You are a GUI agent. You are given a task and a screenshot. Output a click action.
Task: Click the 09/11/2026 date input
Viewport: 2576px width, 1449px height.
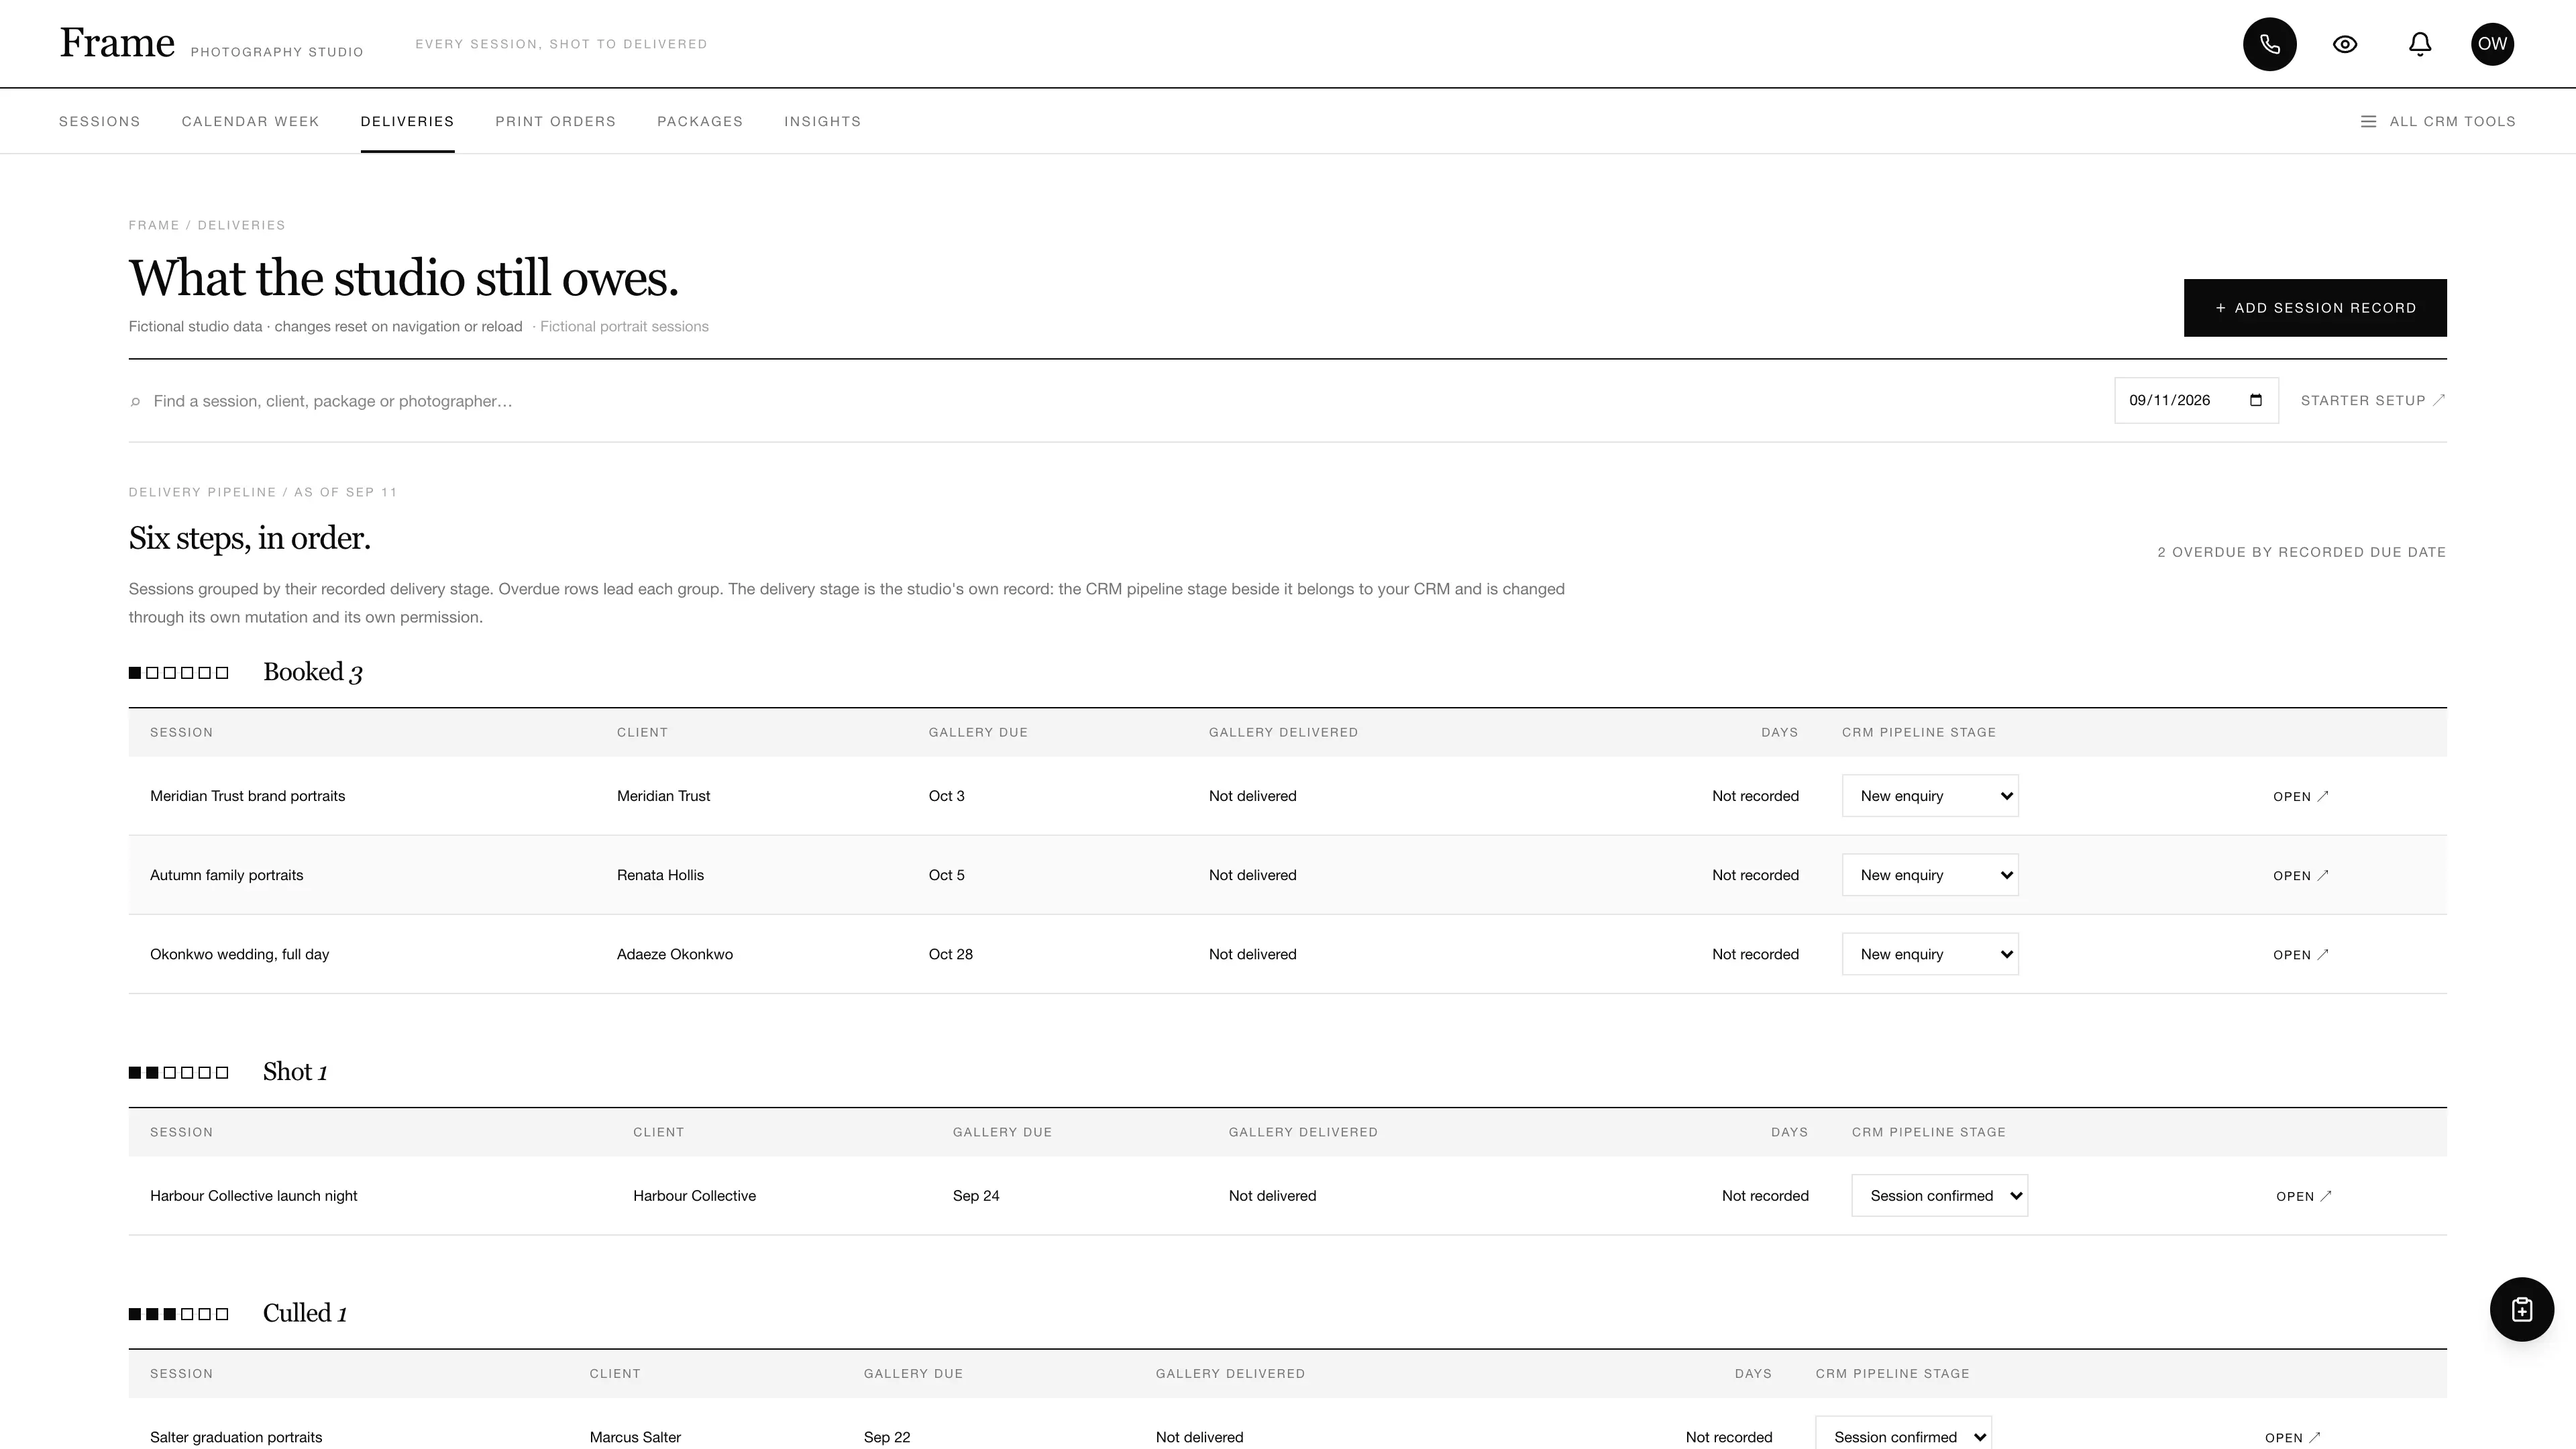pos(2196,401)
